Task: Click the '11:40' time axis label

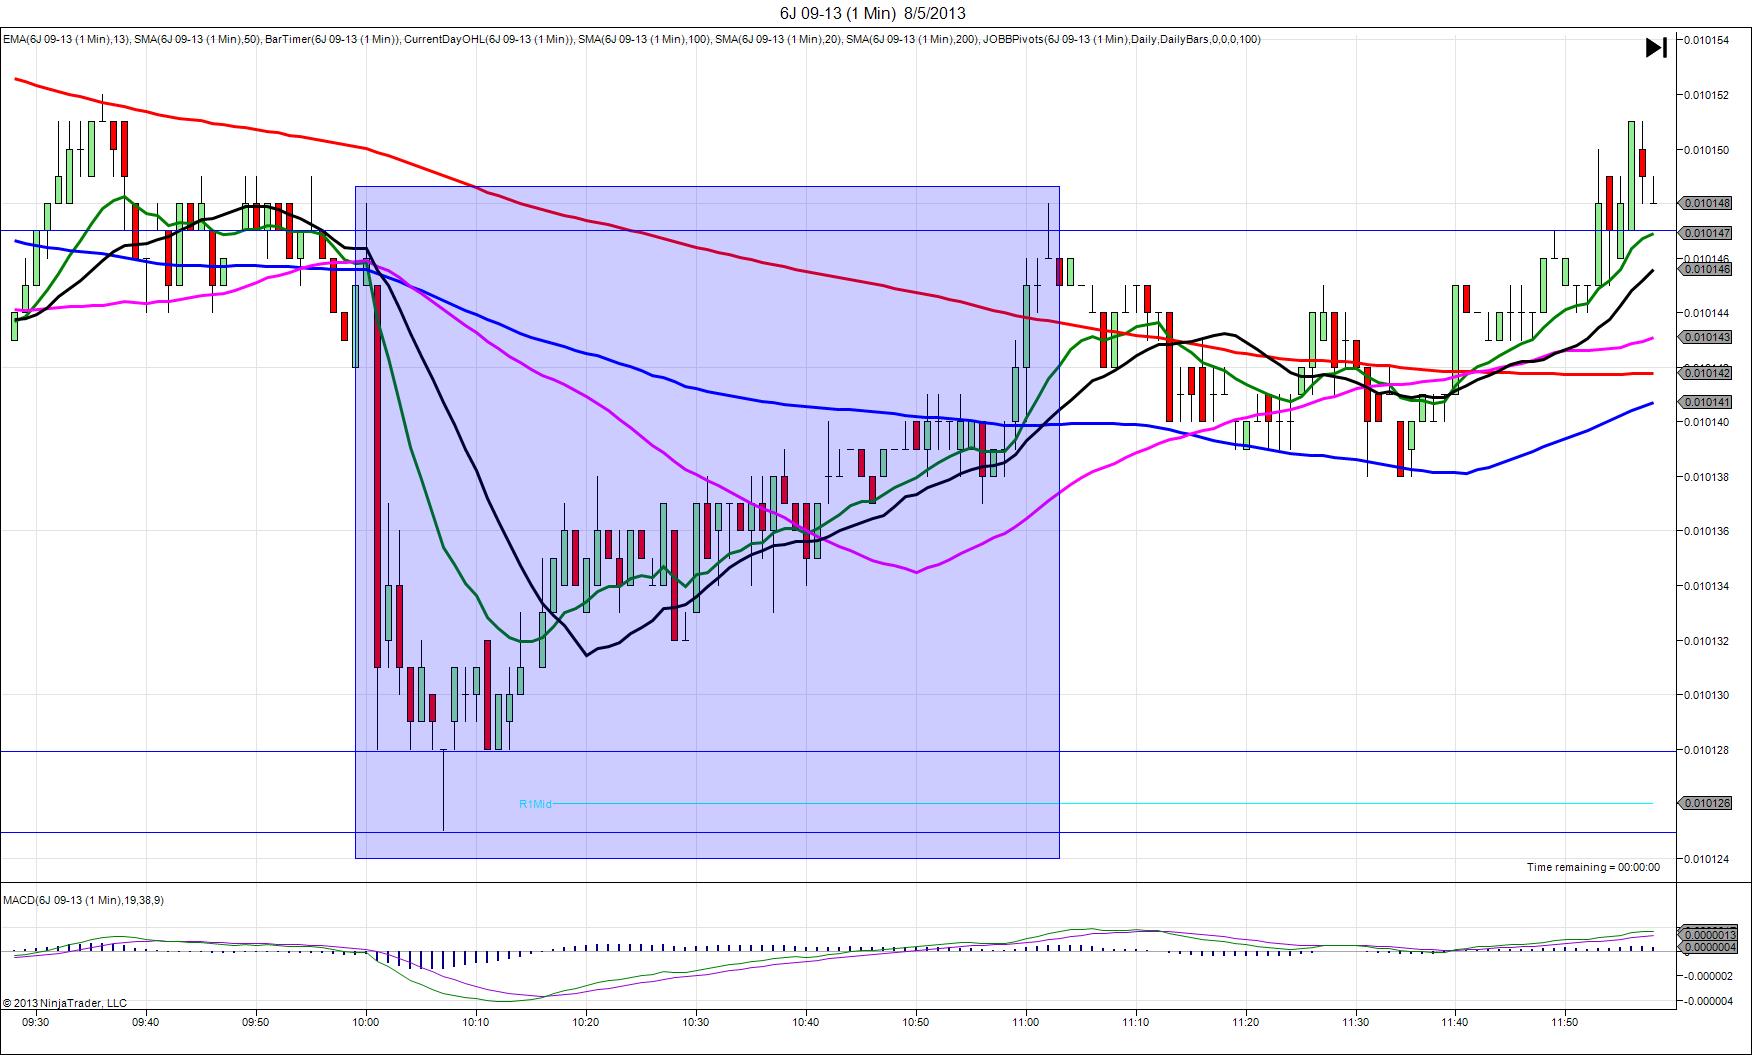Action: coord(1455,1022)
